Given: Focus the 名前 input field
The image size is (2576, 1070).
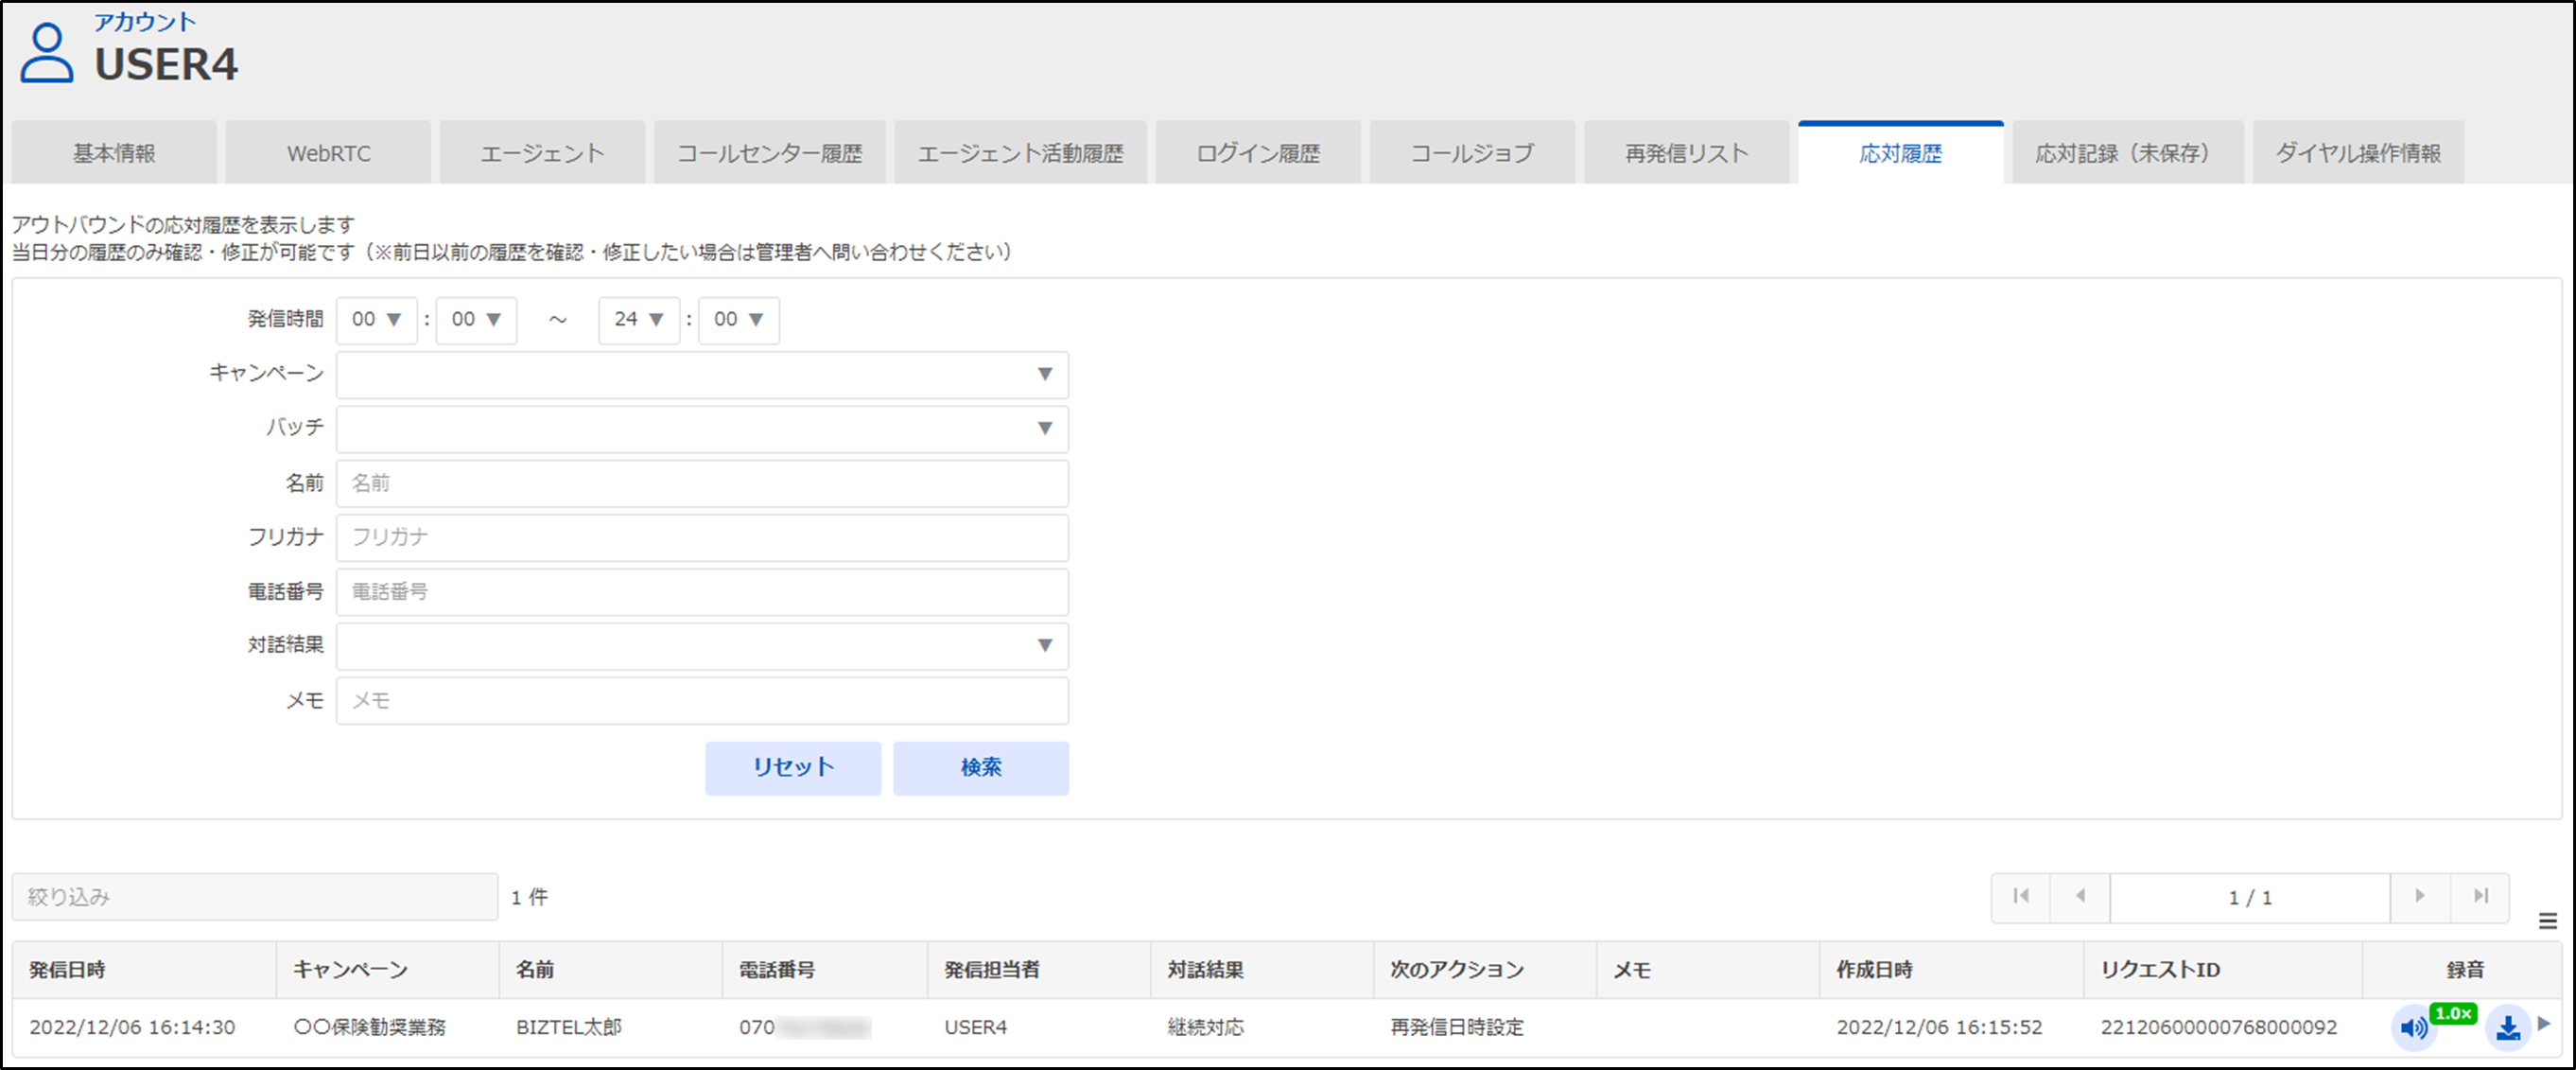Looking at the screenshot, I should point(702,483).
